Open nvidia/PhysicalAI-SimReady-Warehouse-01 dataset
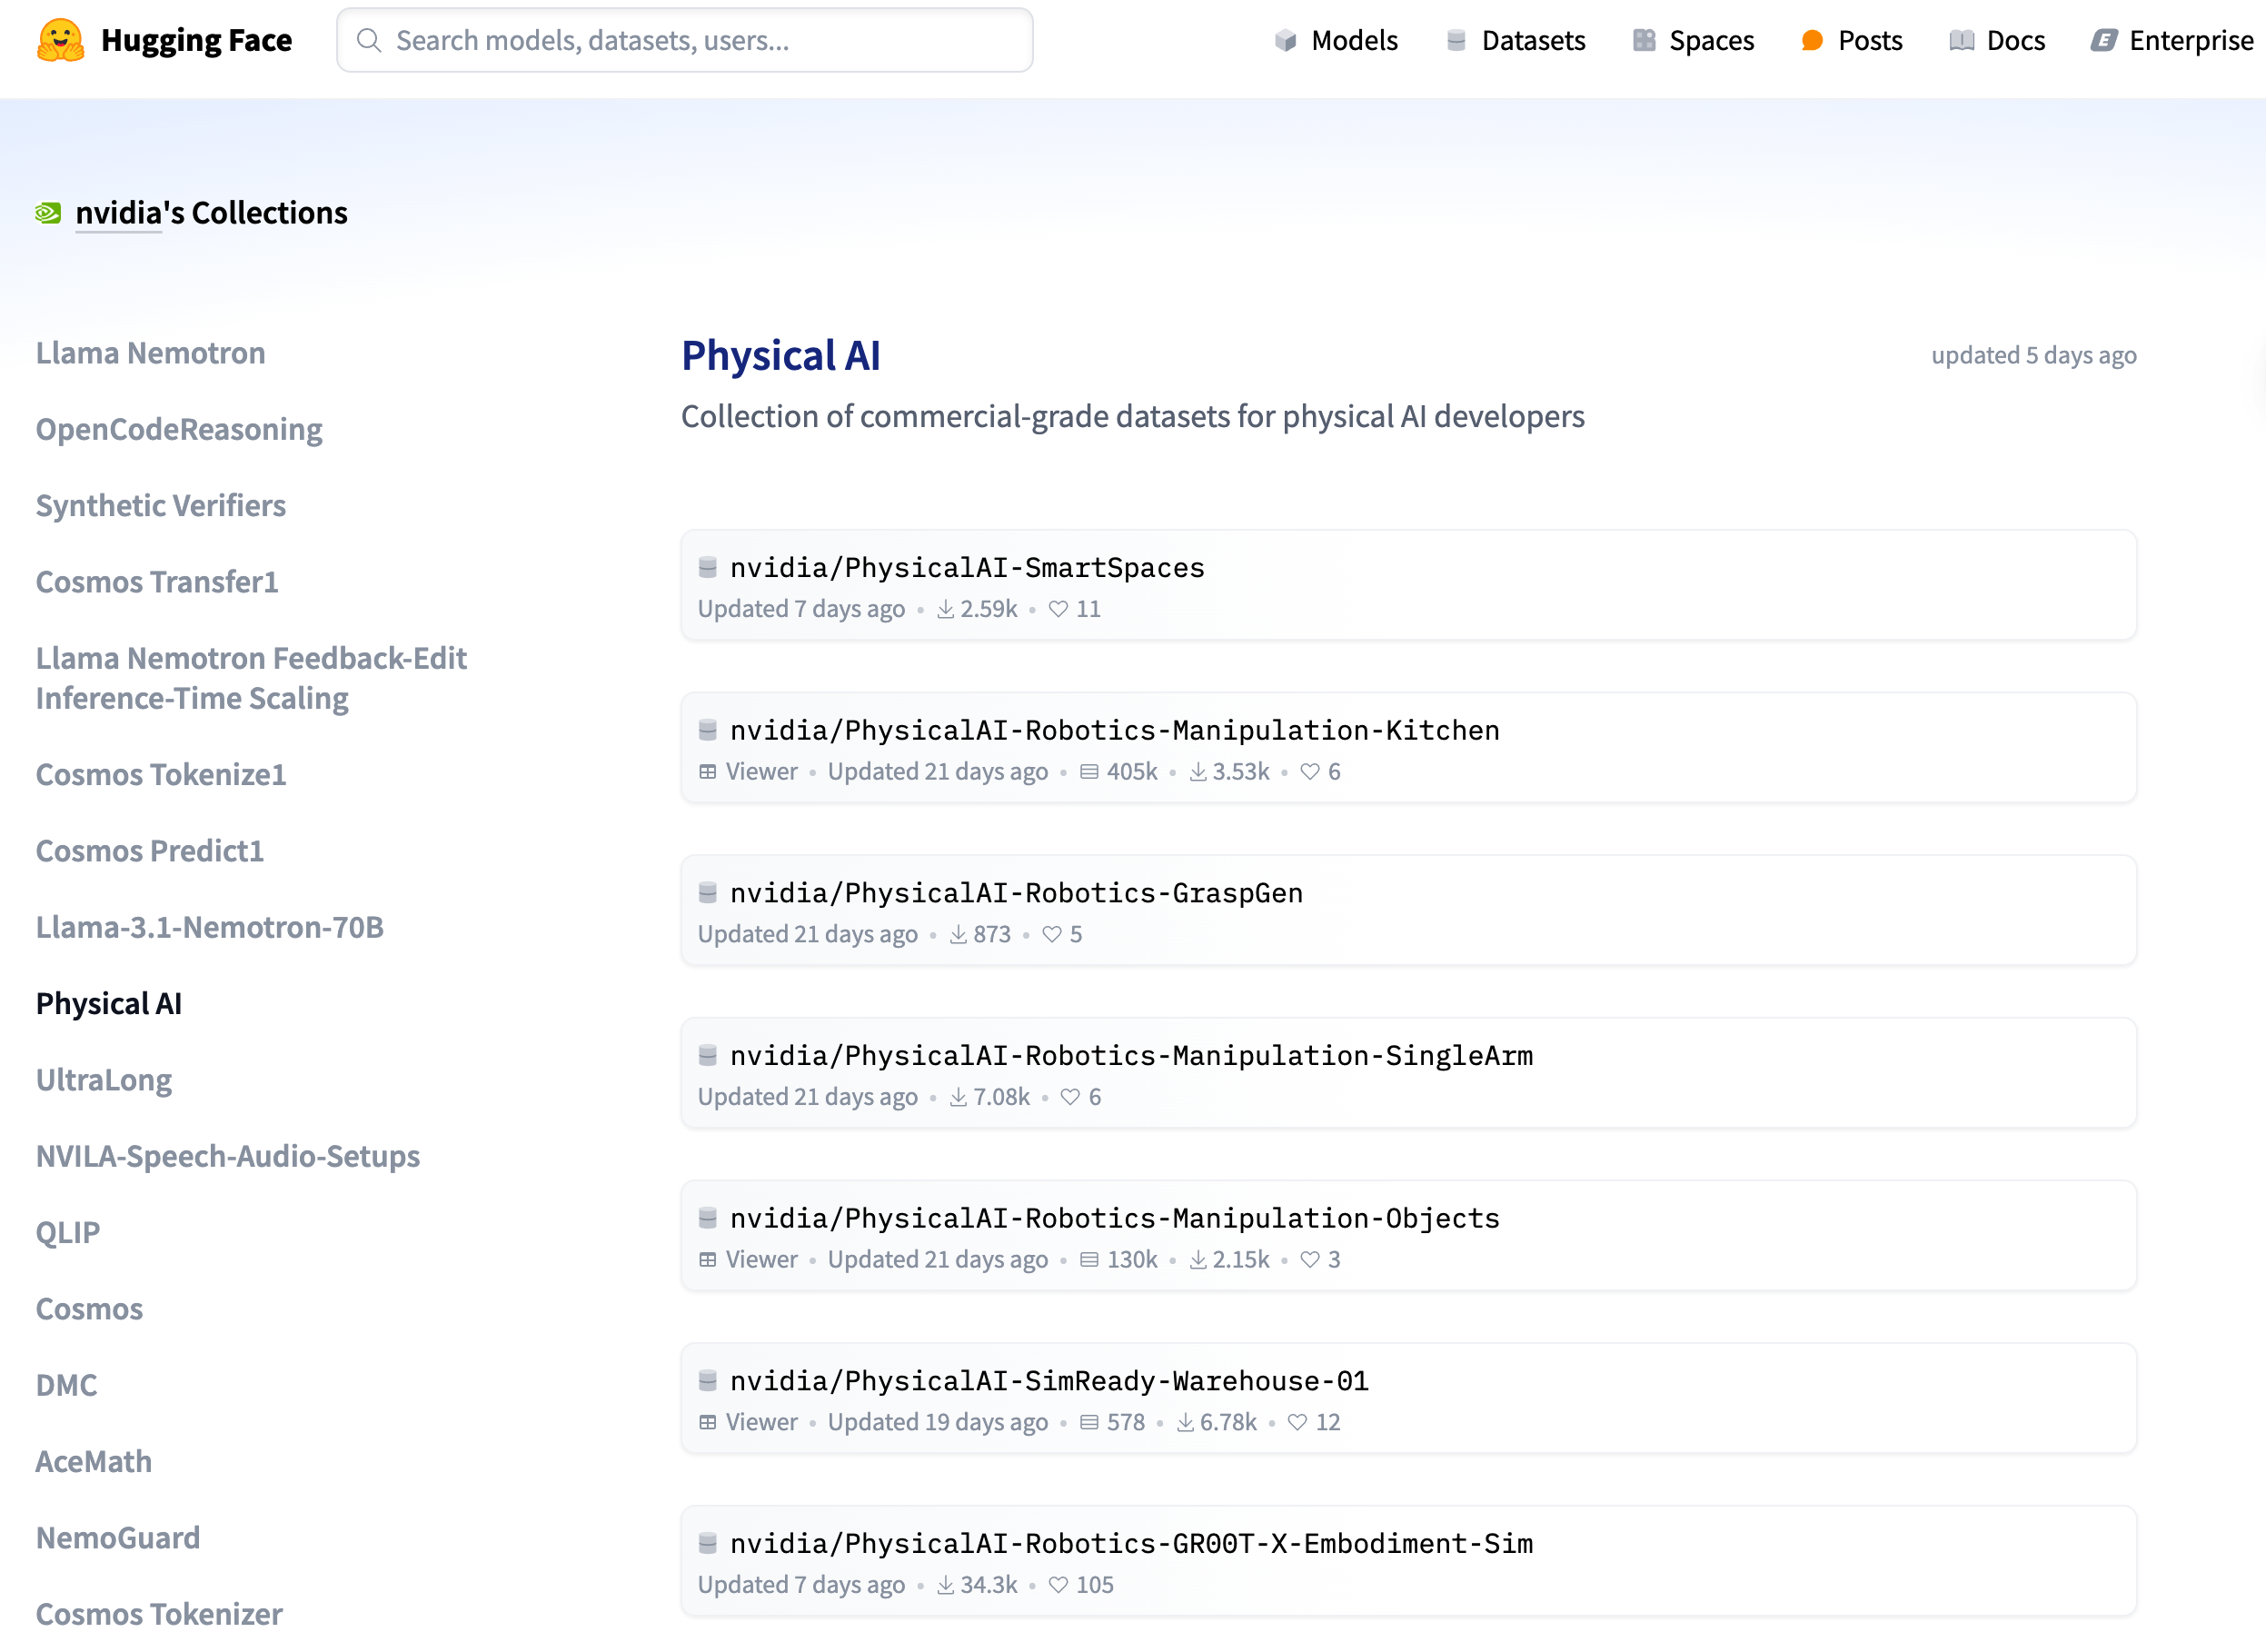 1048,1381
